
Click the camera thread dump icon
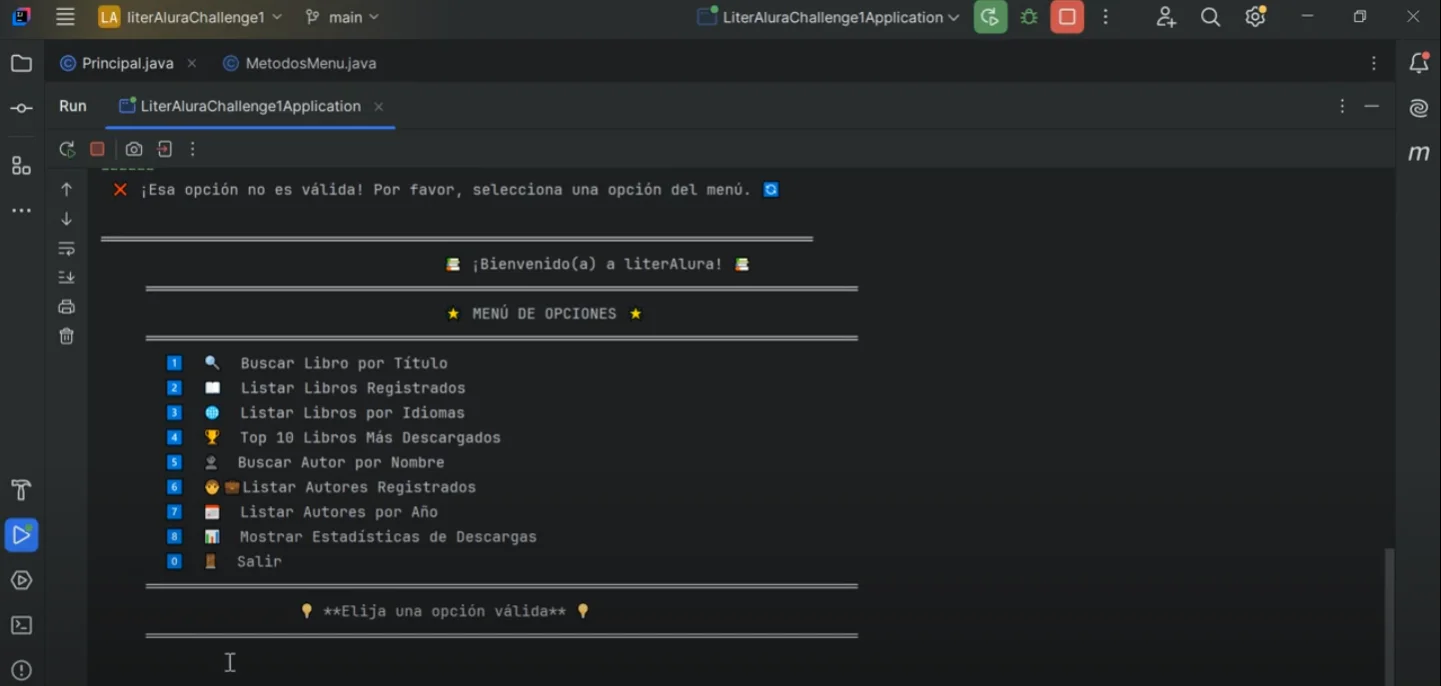(134, 149)
